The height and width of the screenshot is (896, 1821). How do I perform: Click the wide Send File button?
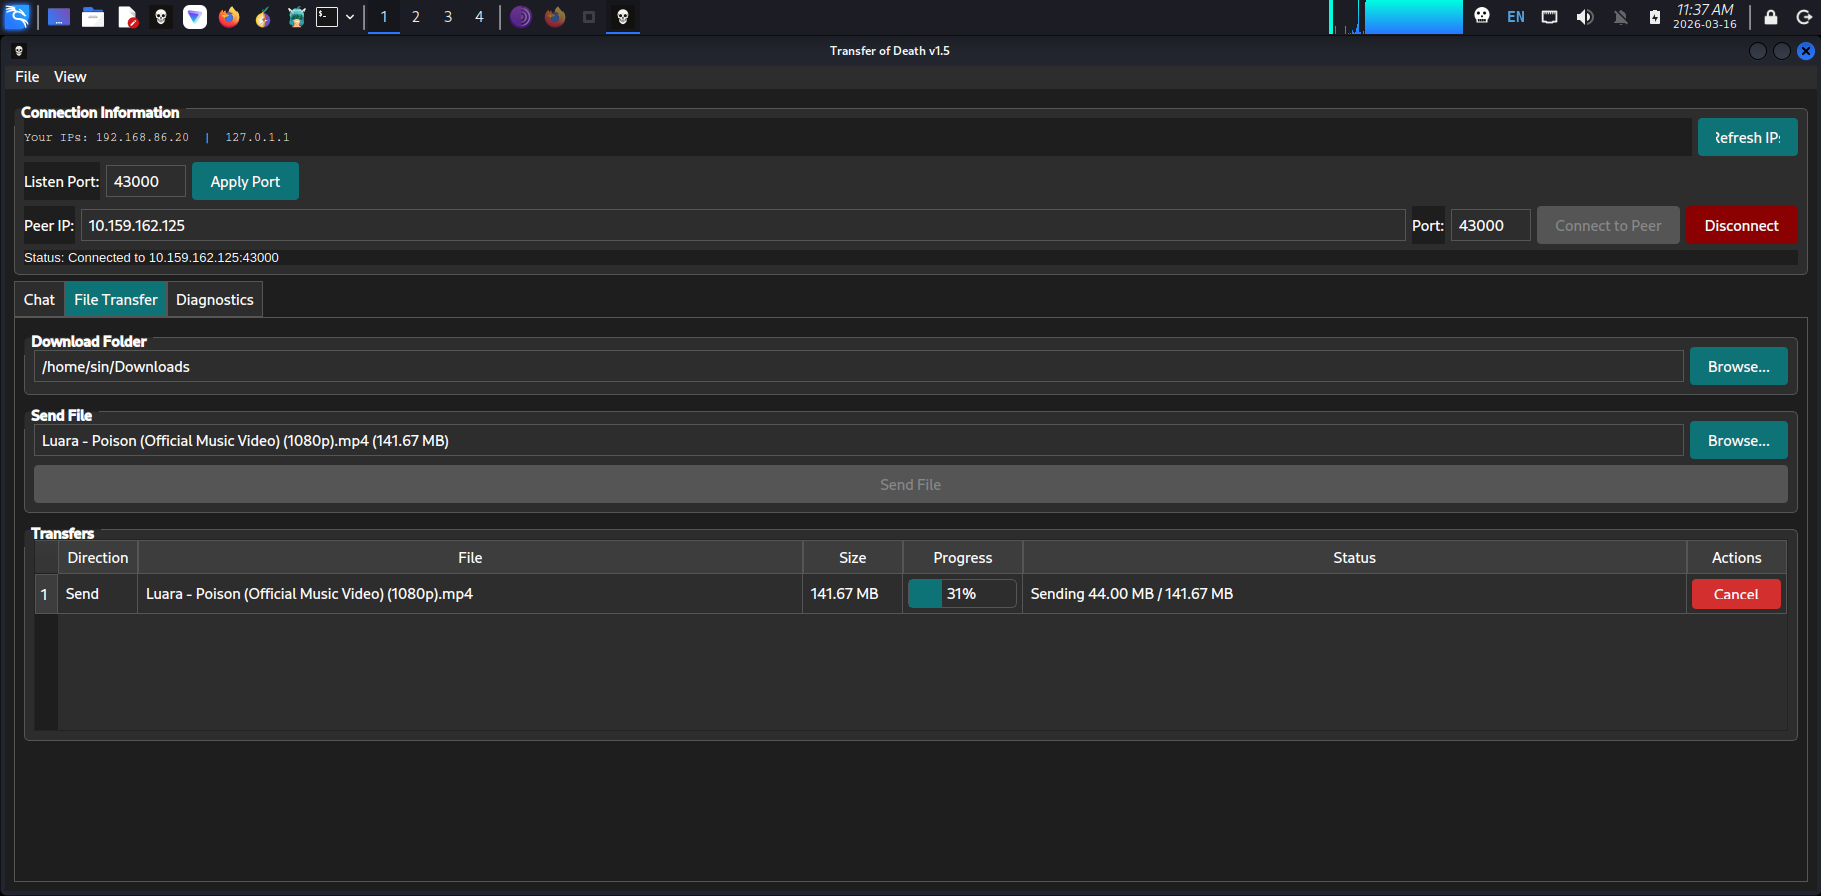click(x=910, y=484)
